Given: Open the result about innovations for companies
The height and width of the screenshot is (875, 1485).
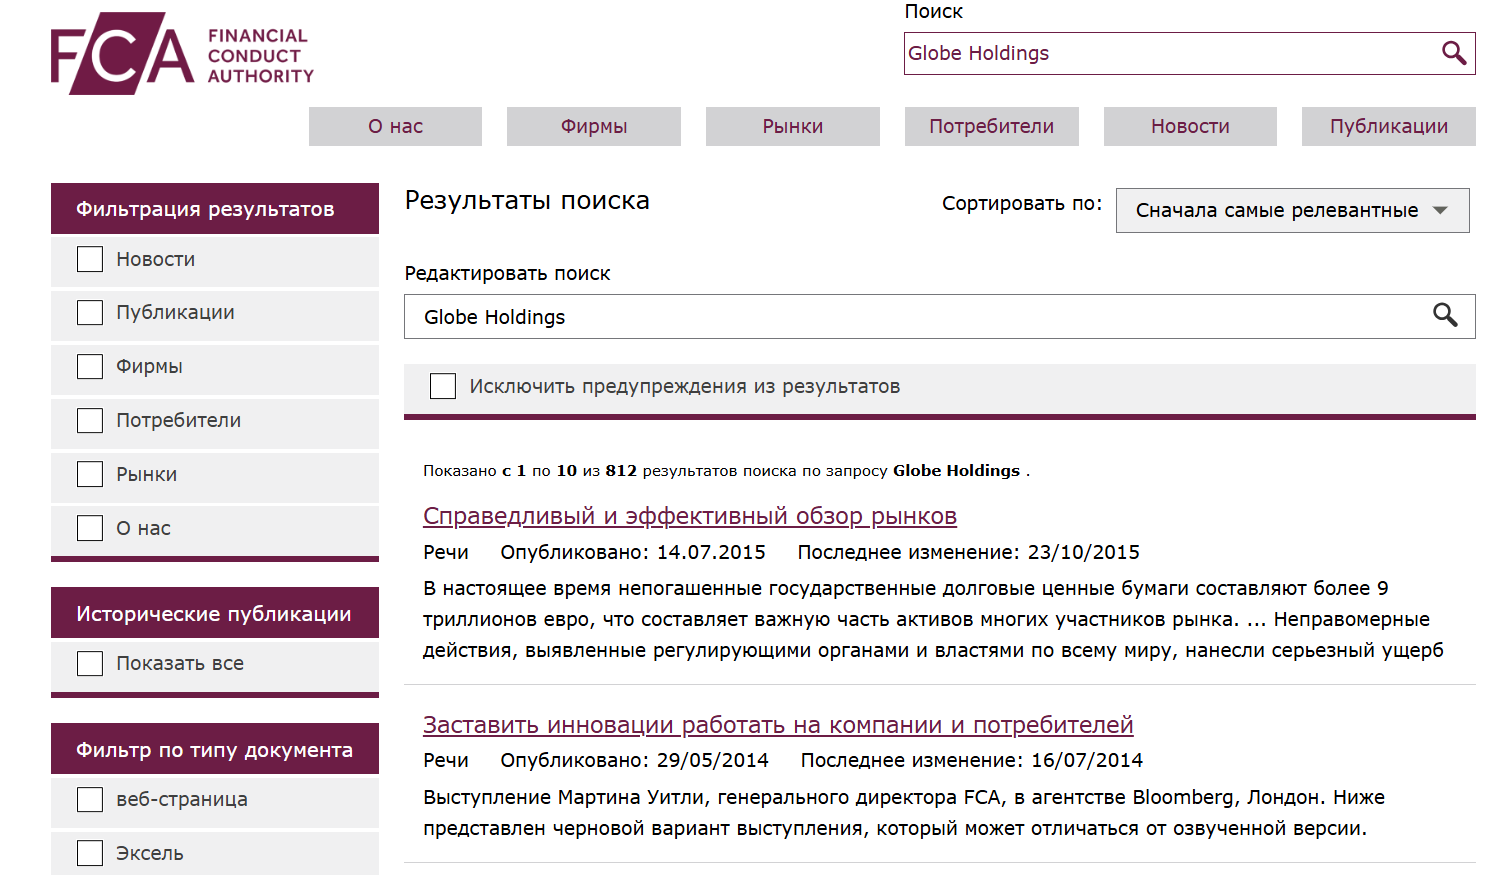Looking at the screenshot, I should pyautogui.click(x=778, y=724).
